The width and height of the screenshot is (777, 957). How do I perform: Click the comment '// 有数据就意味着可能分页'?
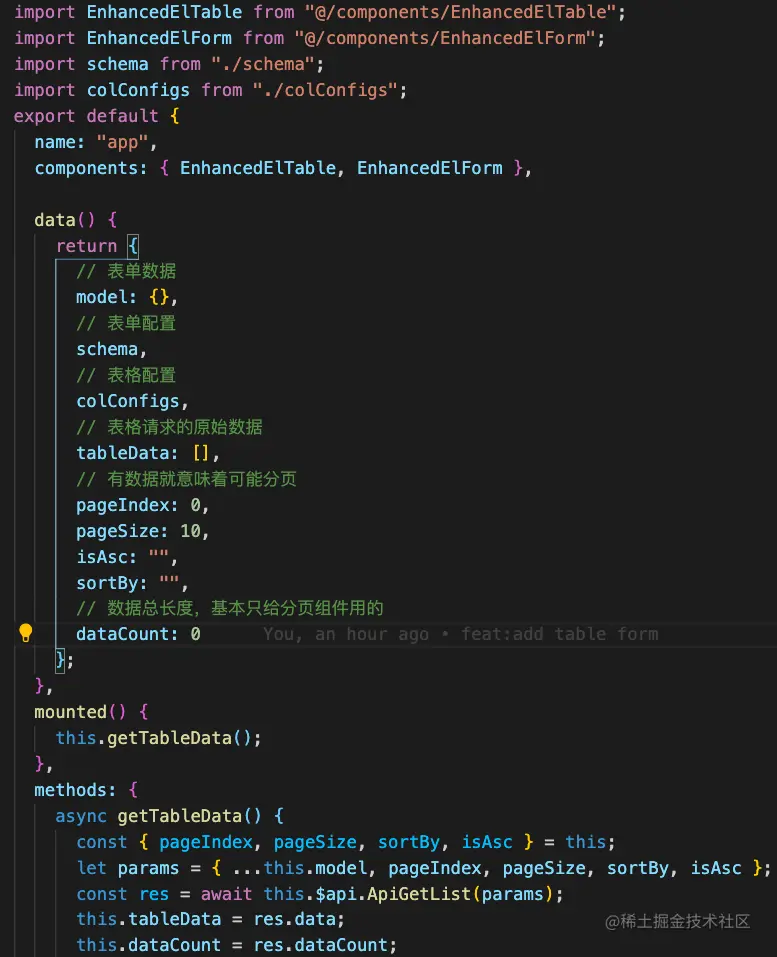[186, 479]
